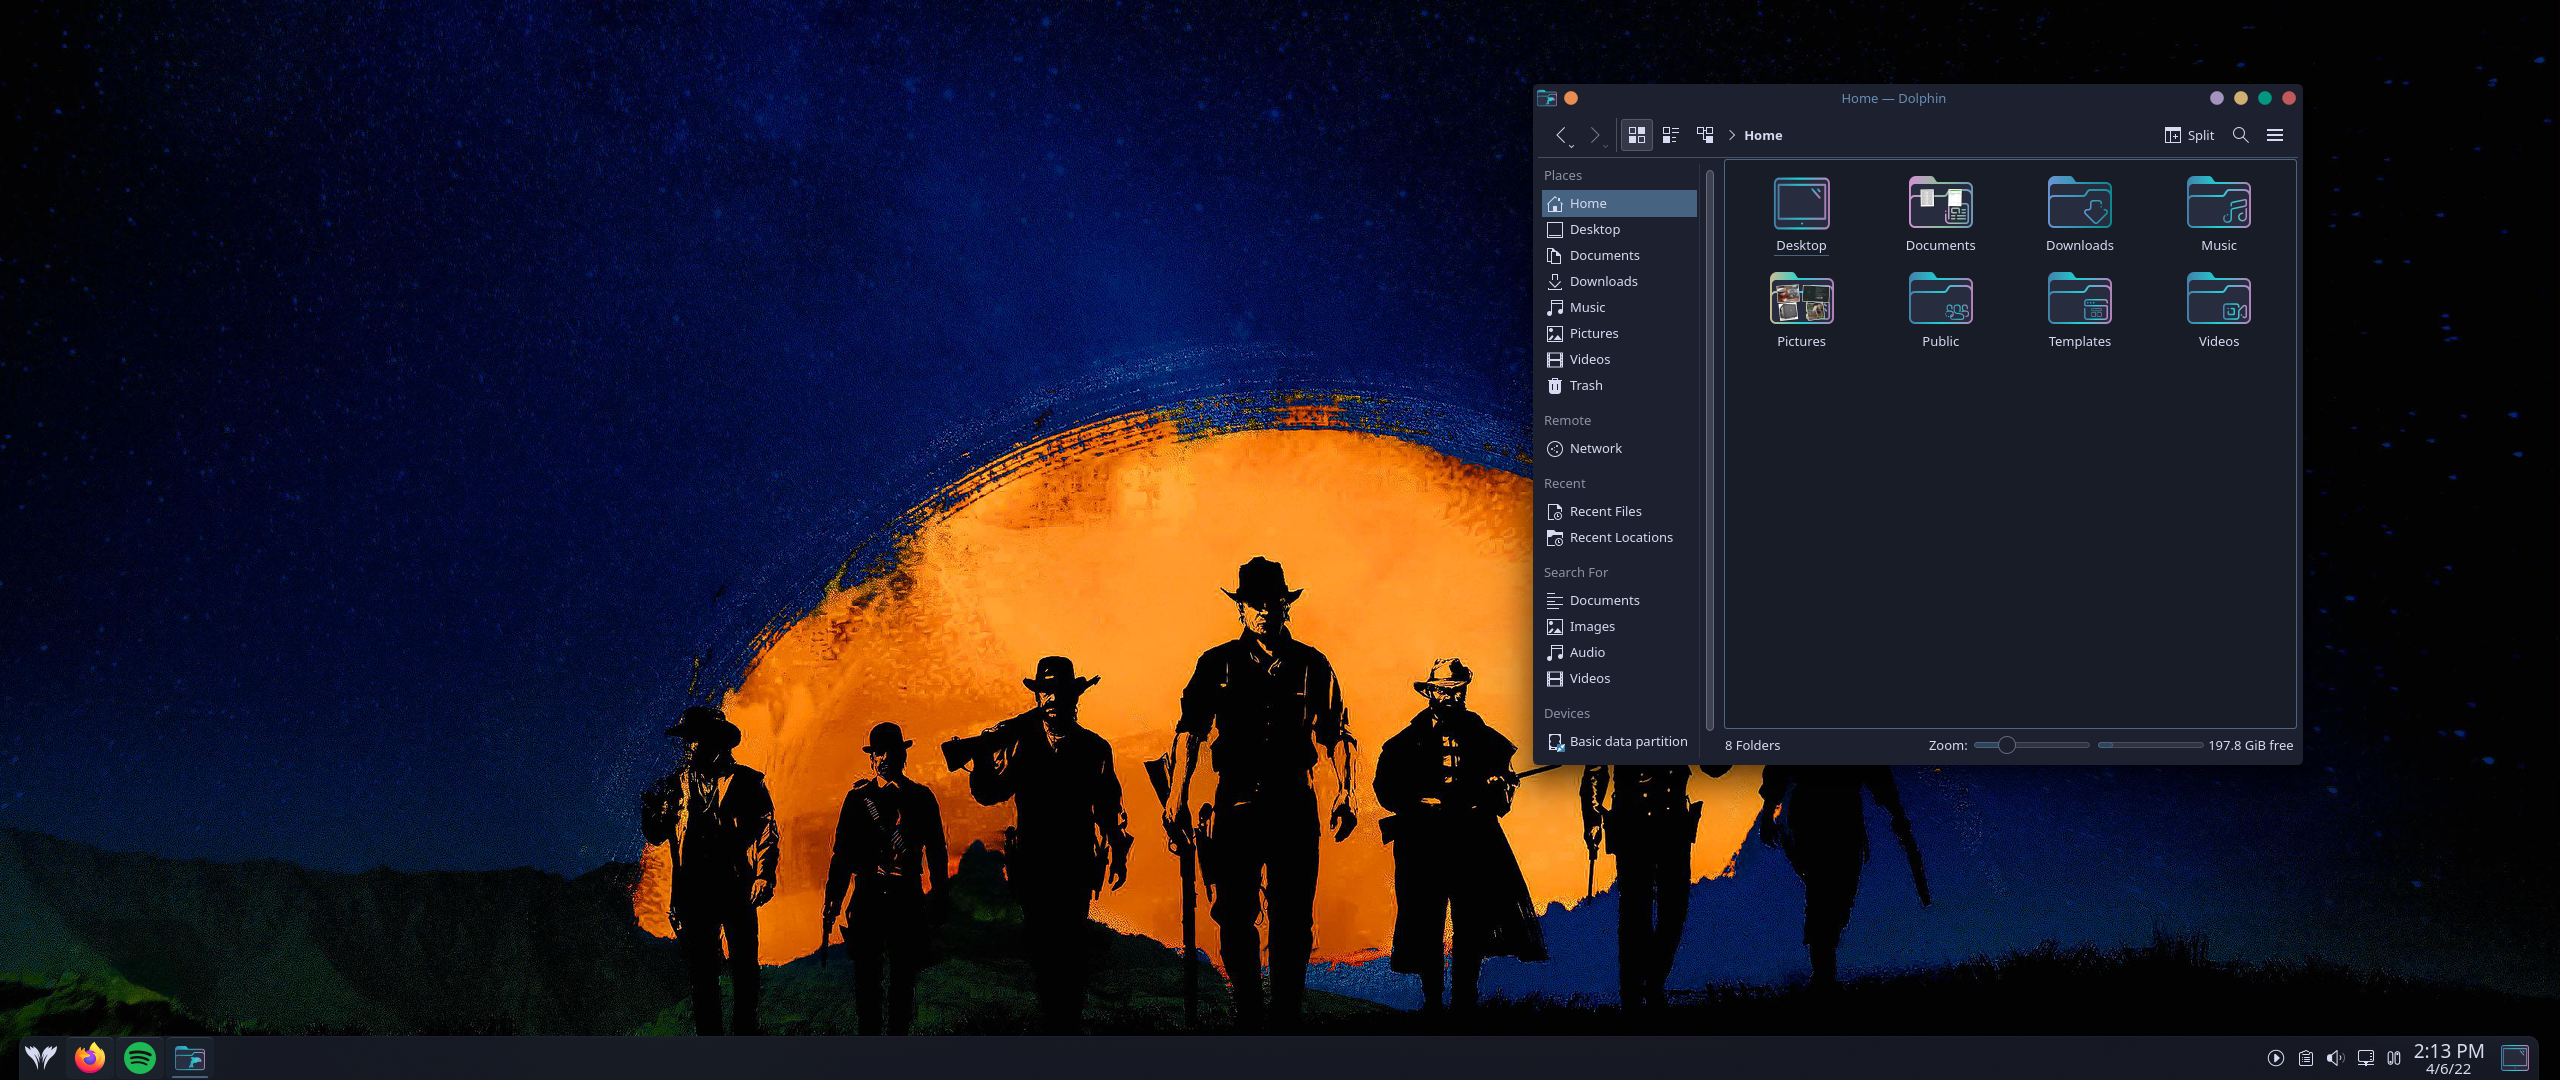
Task: Open the clipboard icon in system tray
Action: 2305,1058
